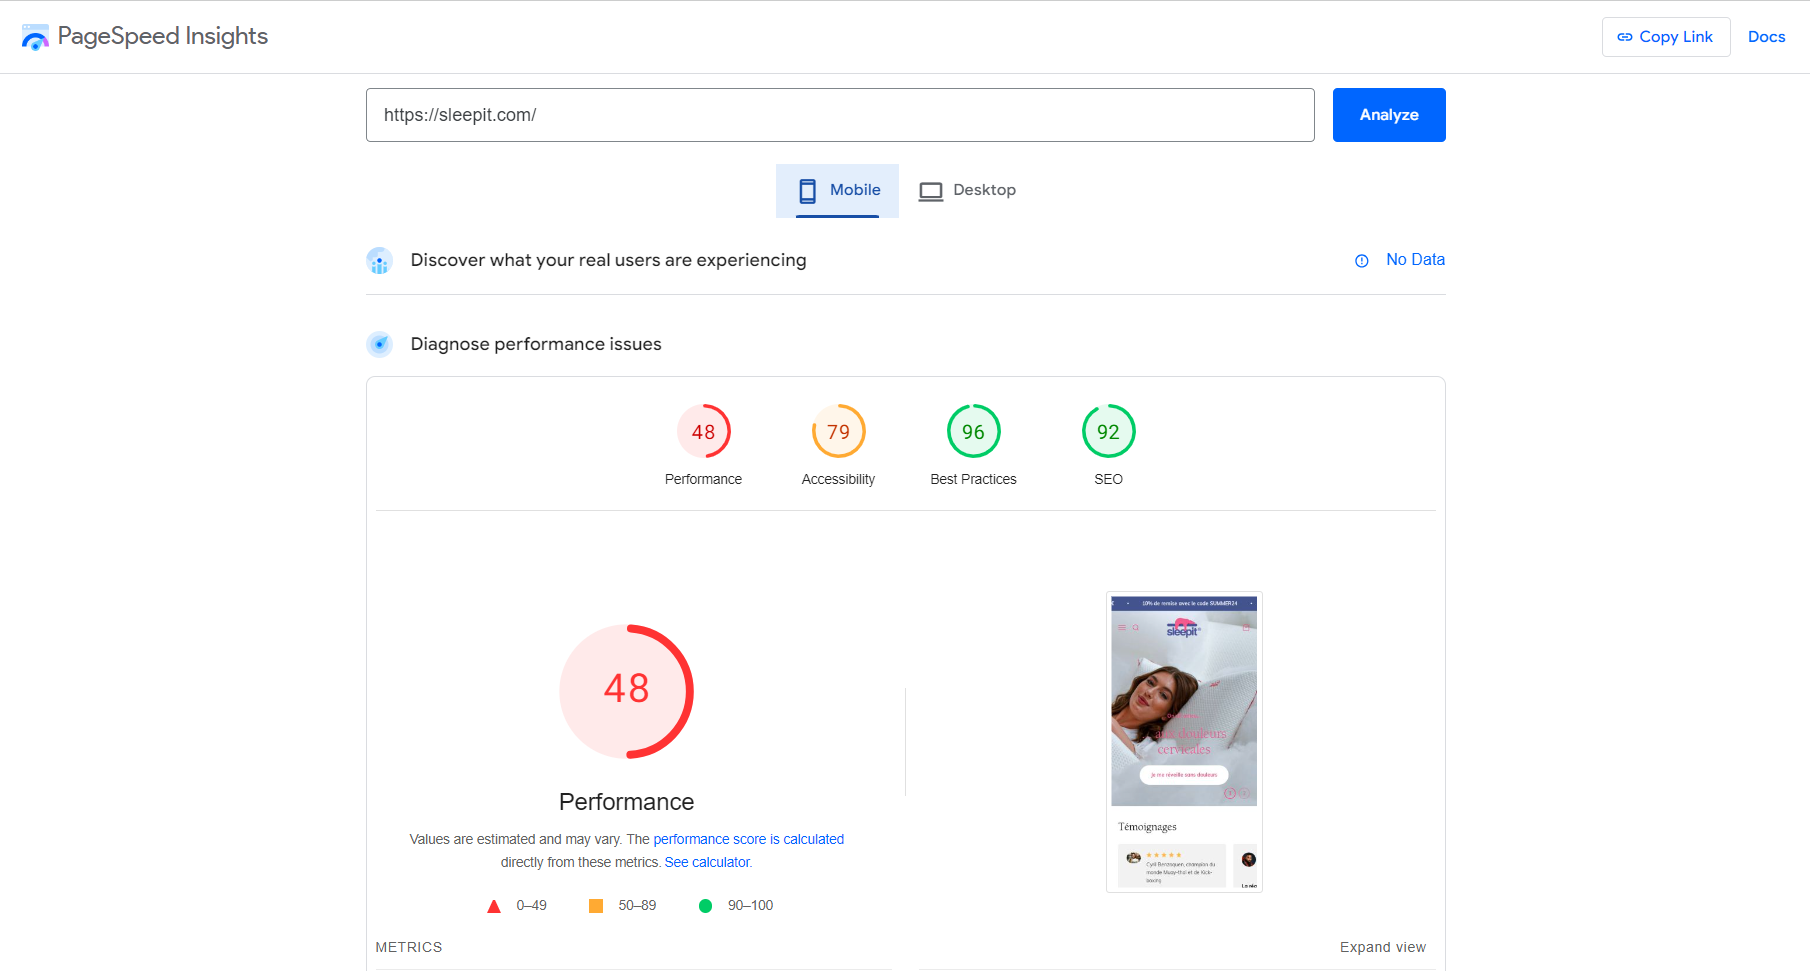The image size is (1810, 971).
Task: Click 'Diagnose performance issues' heading
Action: click(536, 344)
